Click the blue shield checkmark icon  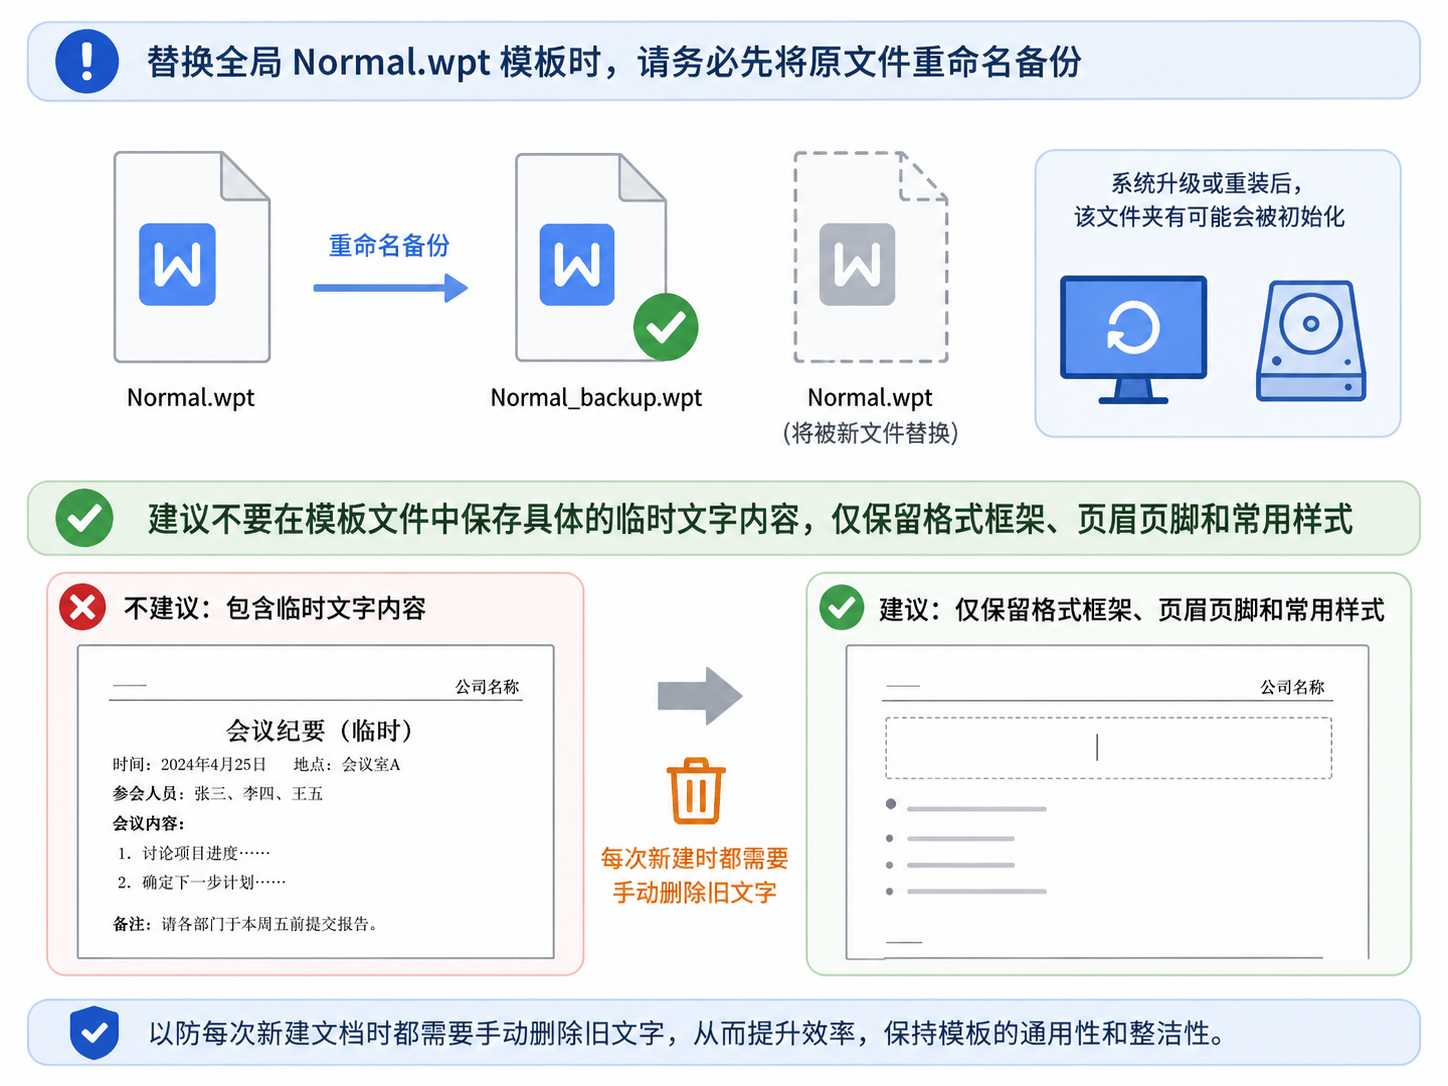pos(95,1033)
